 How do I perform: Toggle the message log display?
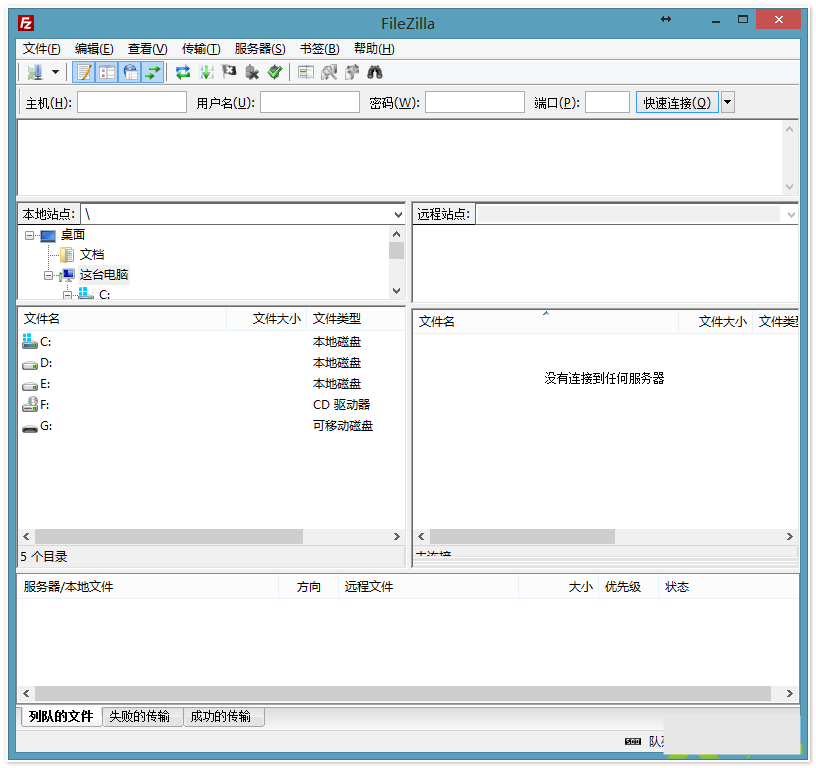coord(85,72)
